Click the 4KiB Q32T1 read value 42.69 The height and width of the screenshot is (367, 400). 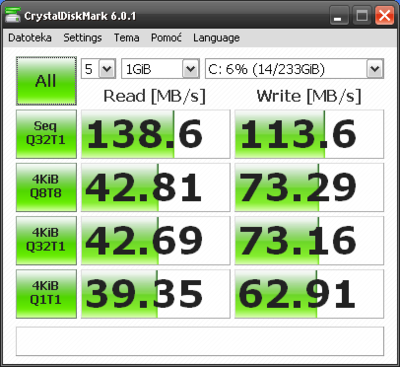[x=156, y=241]
